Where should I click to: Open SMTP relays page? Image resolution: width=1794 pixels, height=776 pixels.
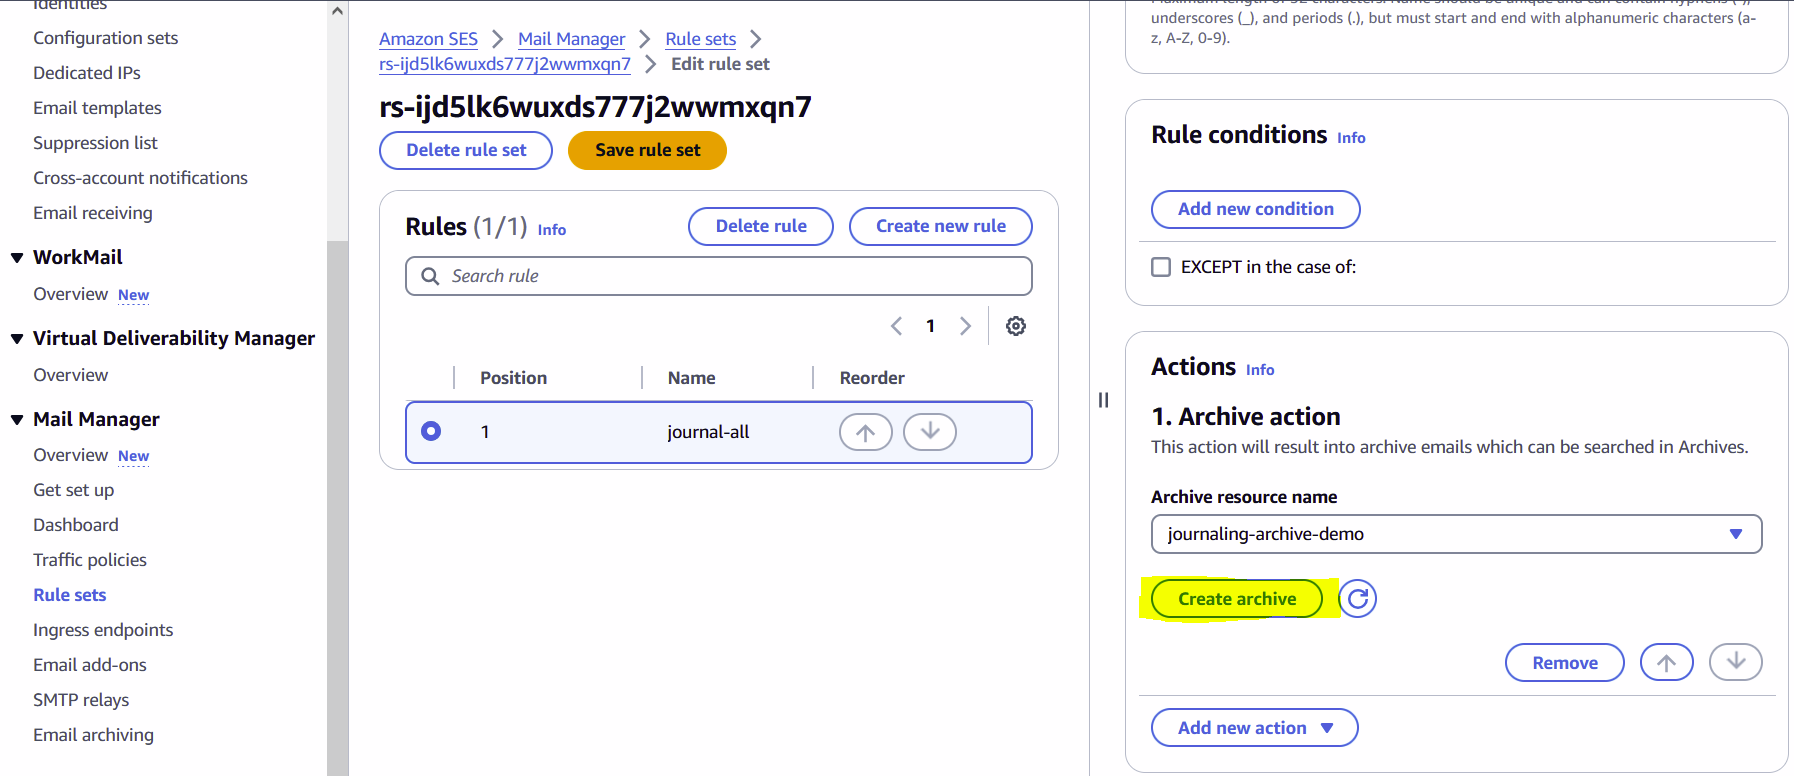click(81, 700)
